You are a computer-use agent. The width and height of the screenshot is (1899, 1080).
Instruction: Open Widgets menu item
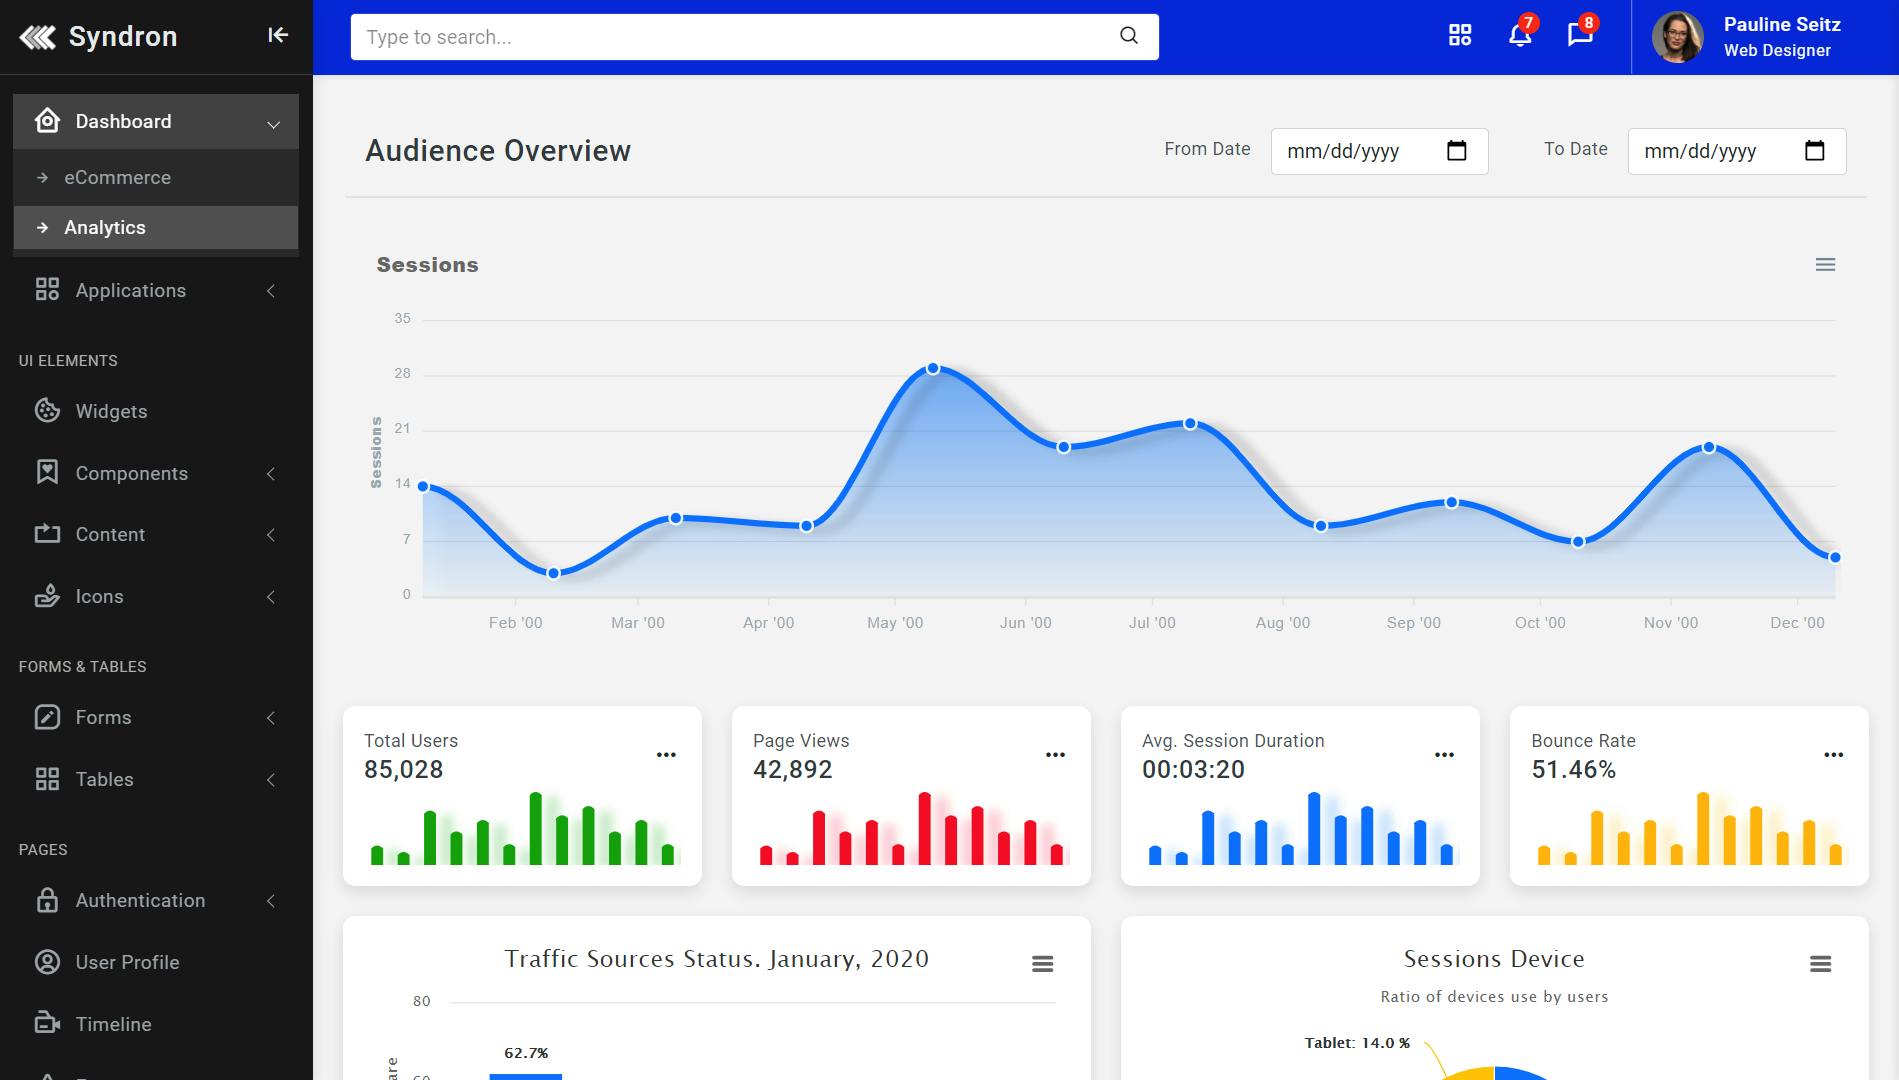[x=156, y=411]
